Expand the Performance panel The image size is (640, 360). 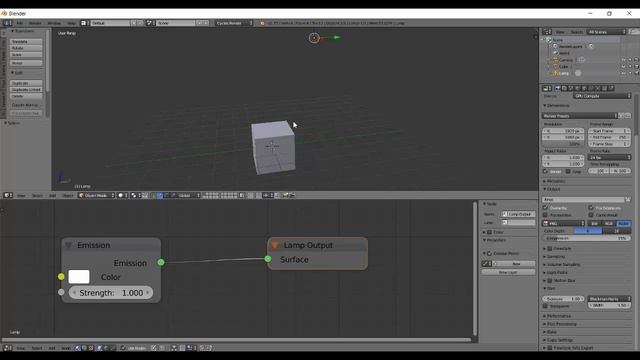[558, 316]
